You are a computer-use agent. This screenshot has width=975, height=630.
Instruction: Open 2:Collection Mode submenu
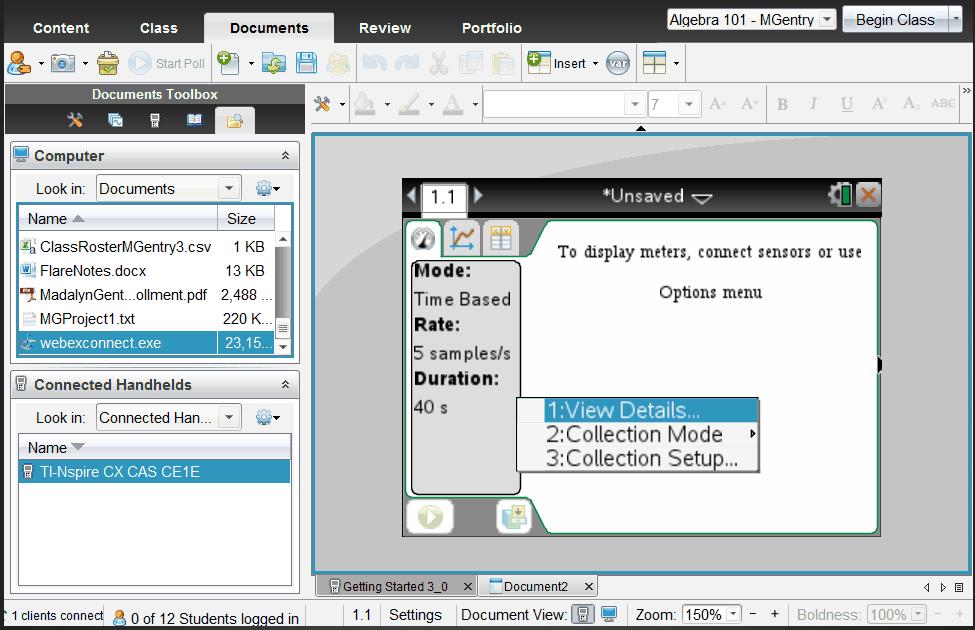[x=638, y=434]
